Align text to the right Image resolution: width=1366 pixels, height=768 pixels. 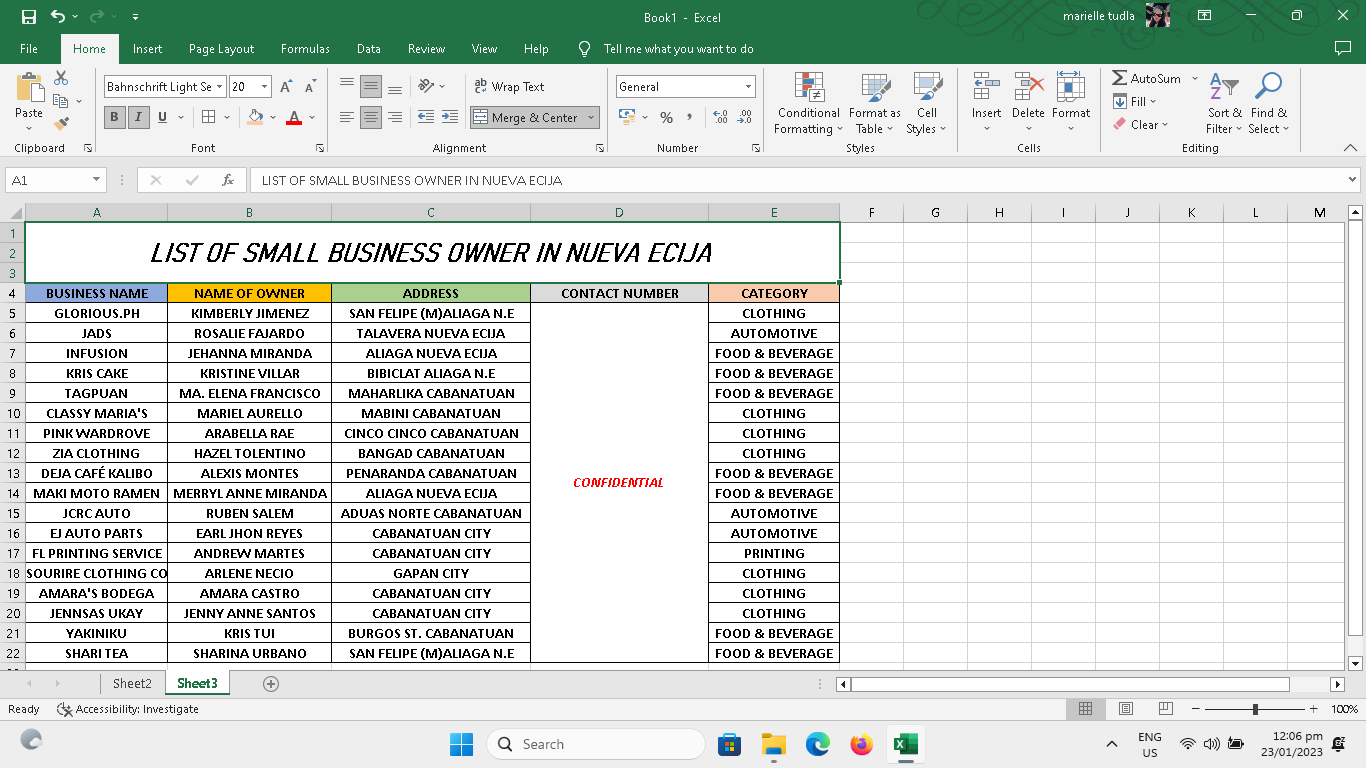click(395, 117)
